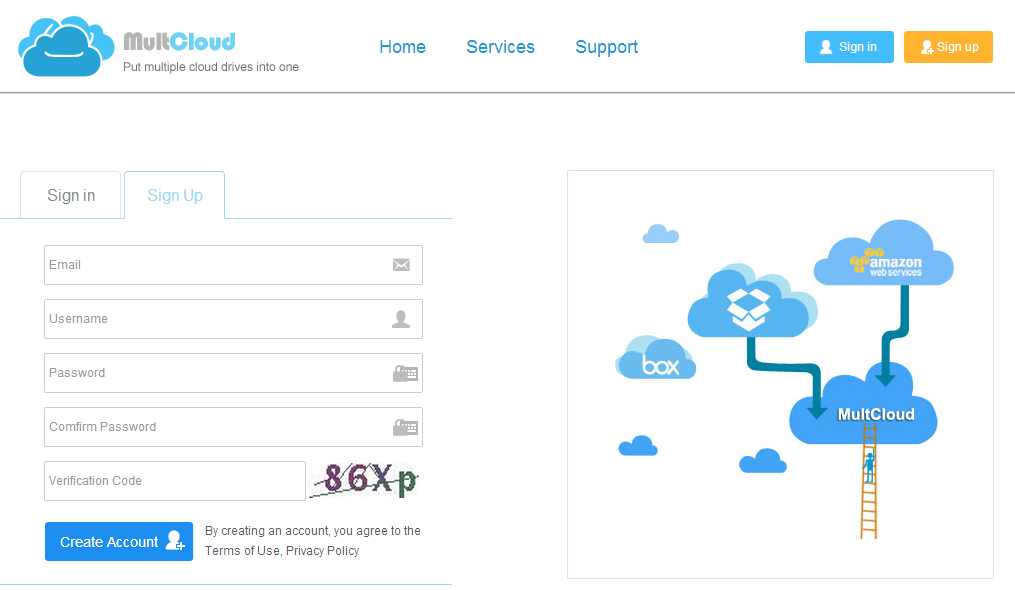1015x590 pixels.
Task: Click the orange Sign up header button
Action: 948,47
